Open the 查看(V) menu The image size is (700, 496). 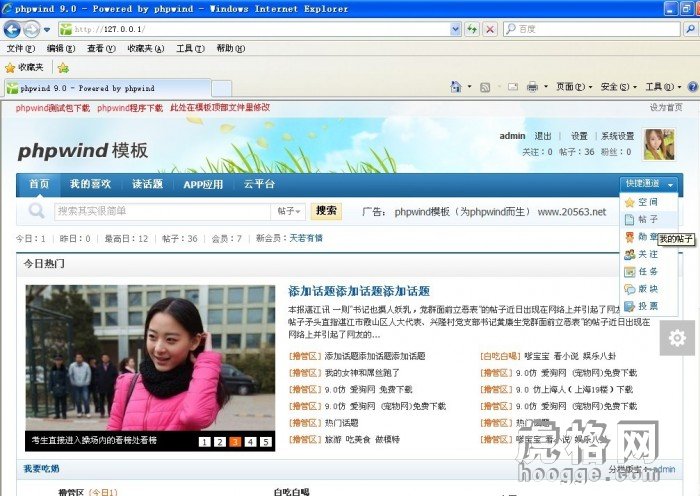101,48
